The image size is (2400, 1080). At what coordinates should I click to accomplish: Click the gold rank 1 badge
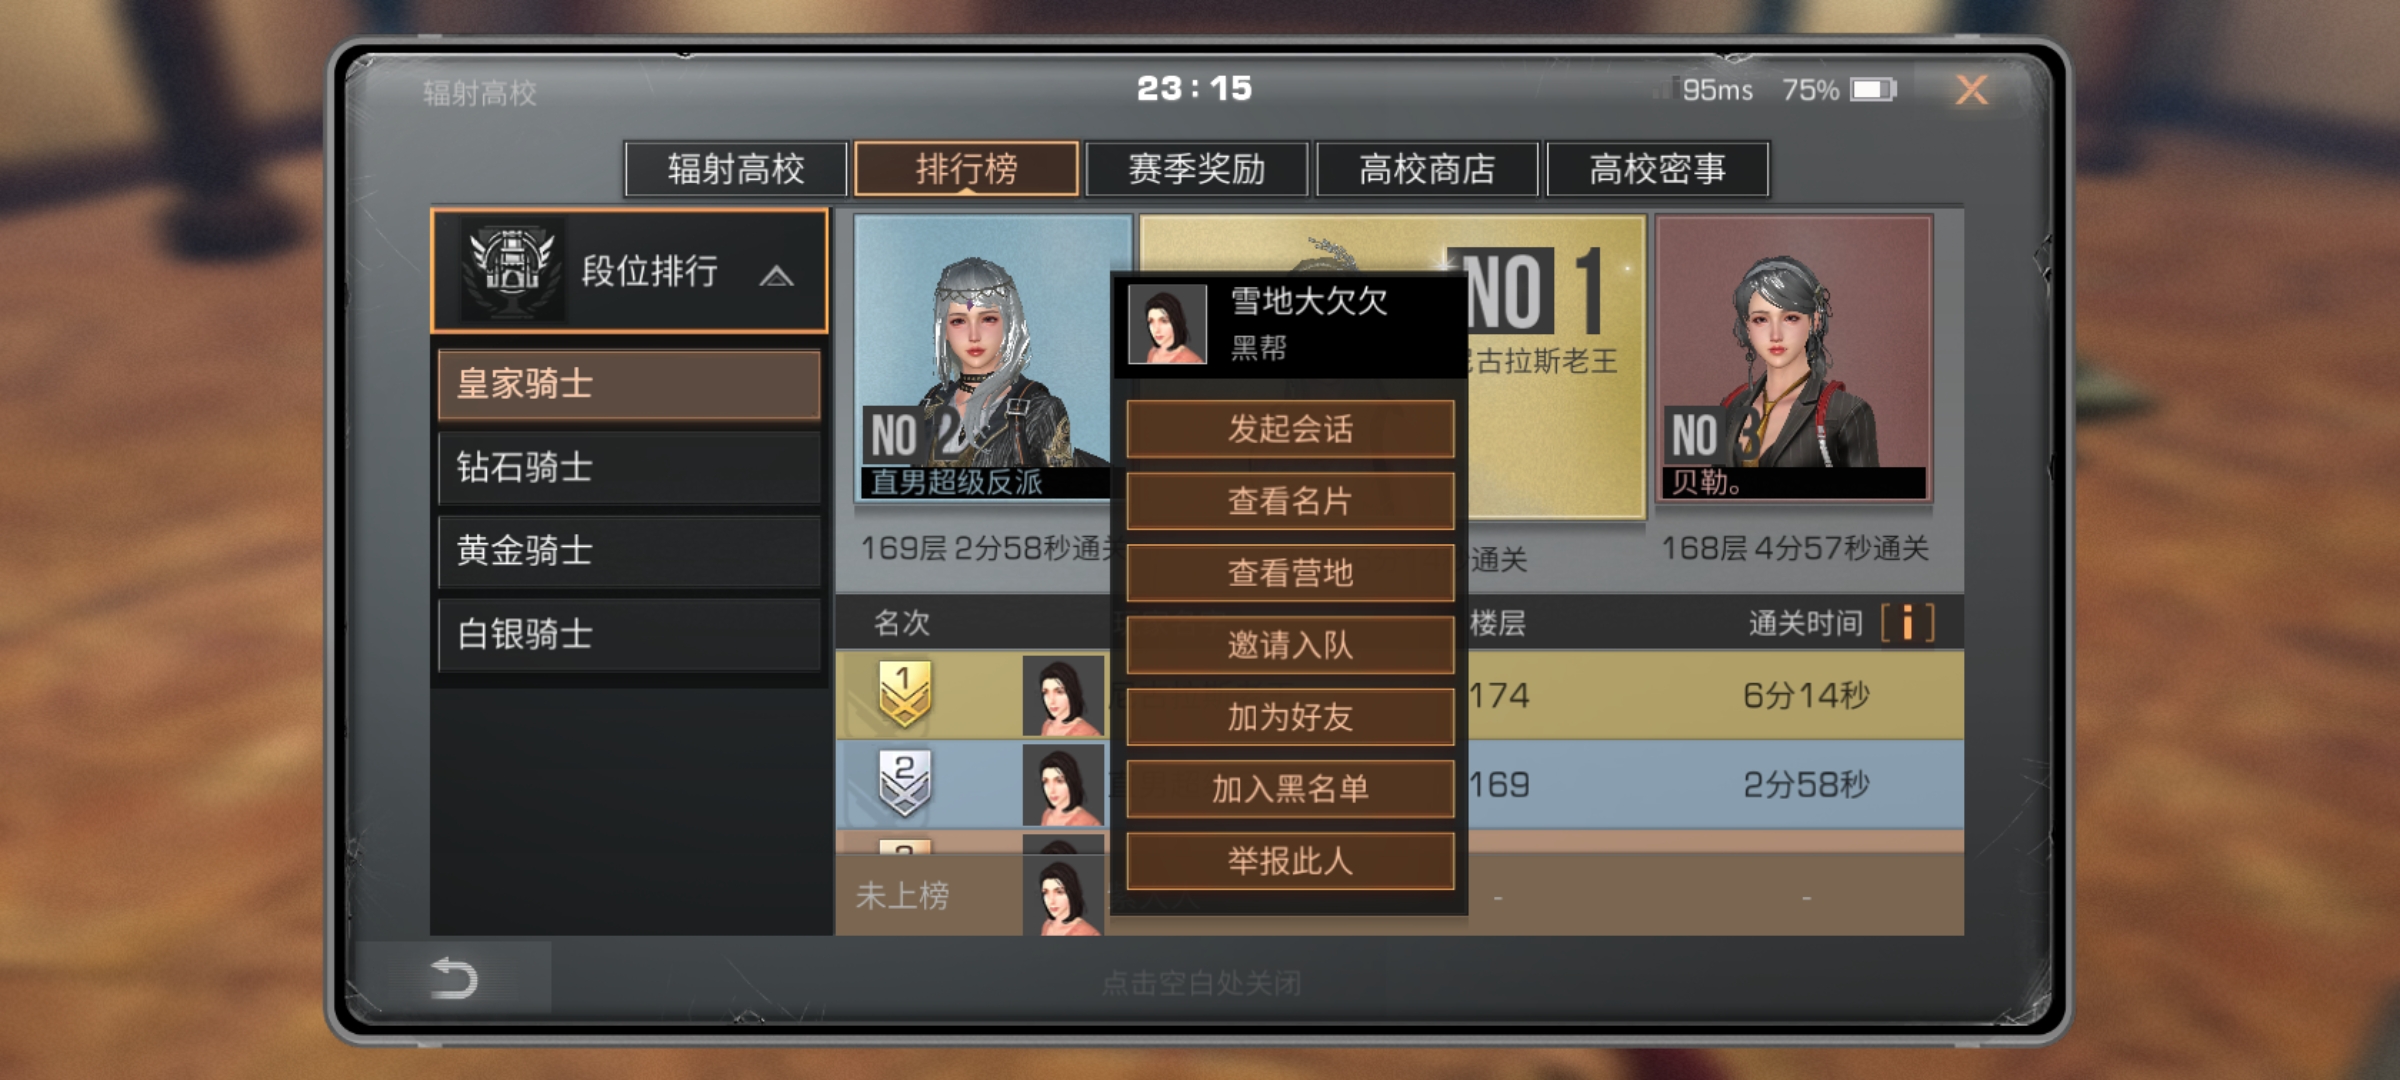pyautogui.click(x=904, y=693)
